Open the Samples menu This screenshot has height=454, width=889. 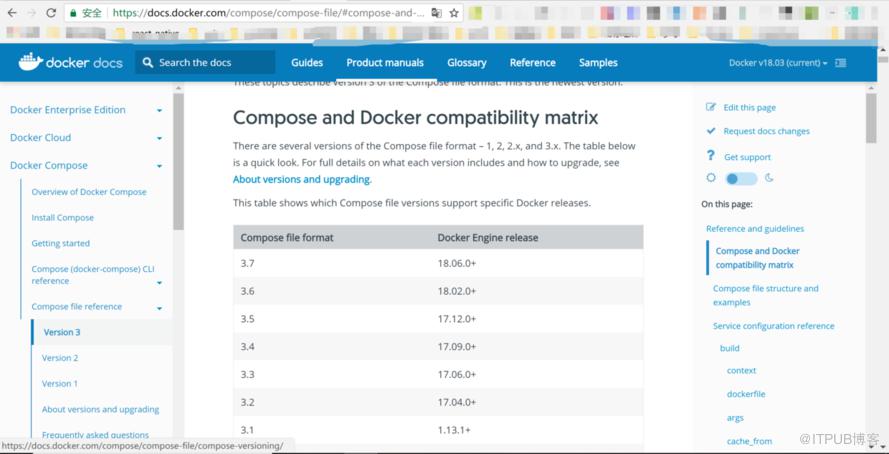598,63
